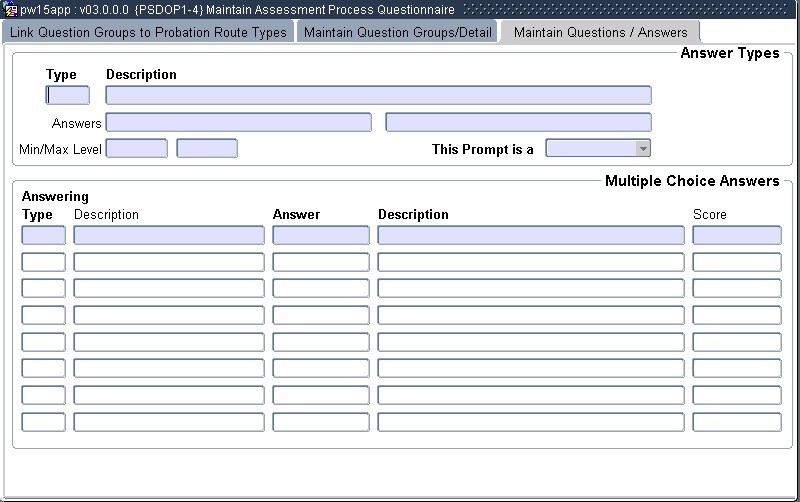Screen dimensions: 800x502
Task: Click the first Answers input field
Action: coord(238,123)
